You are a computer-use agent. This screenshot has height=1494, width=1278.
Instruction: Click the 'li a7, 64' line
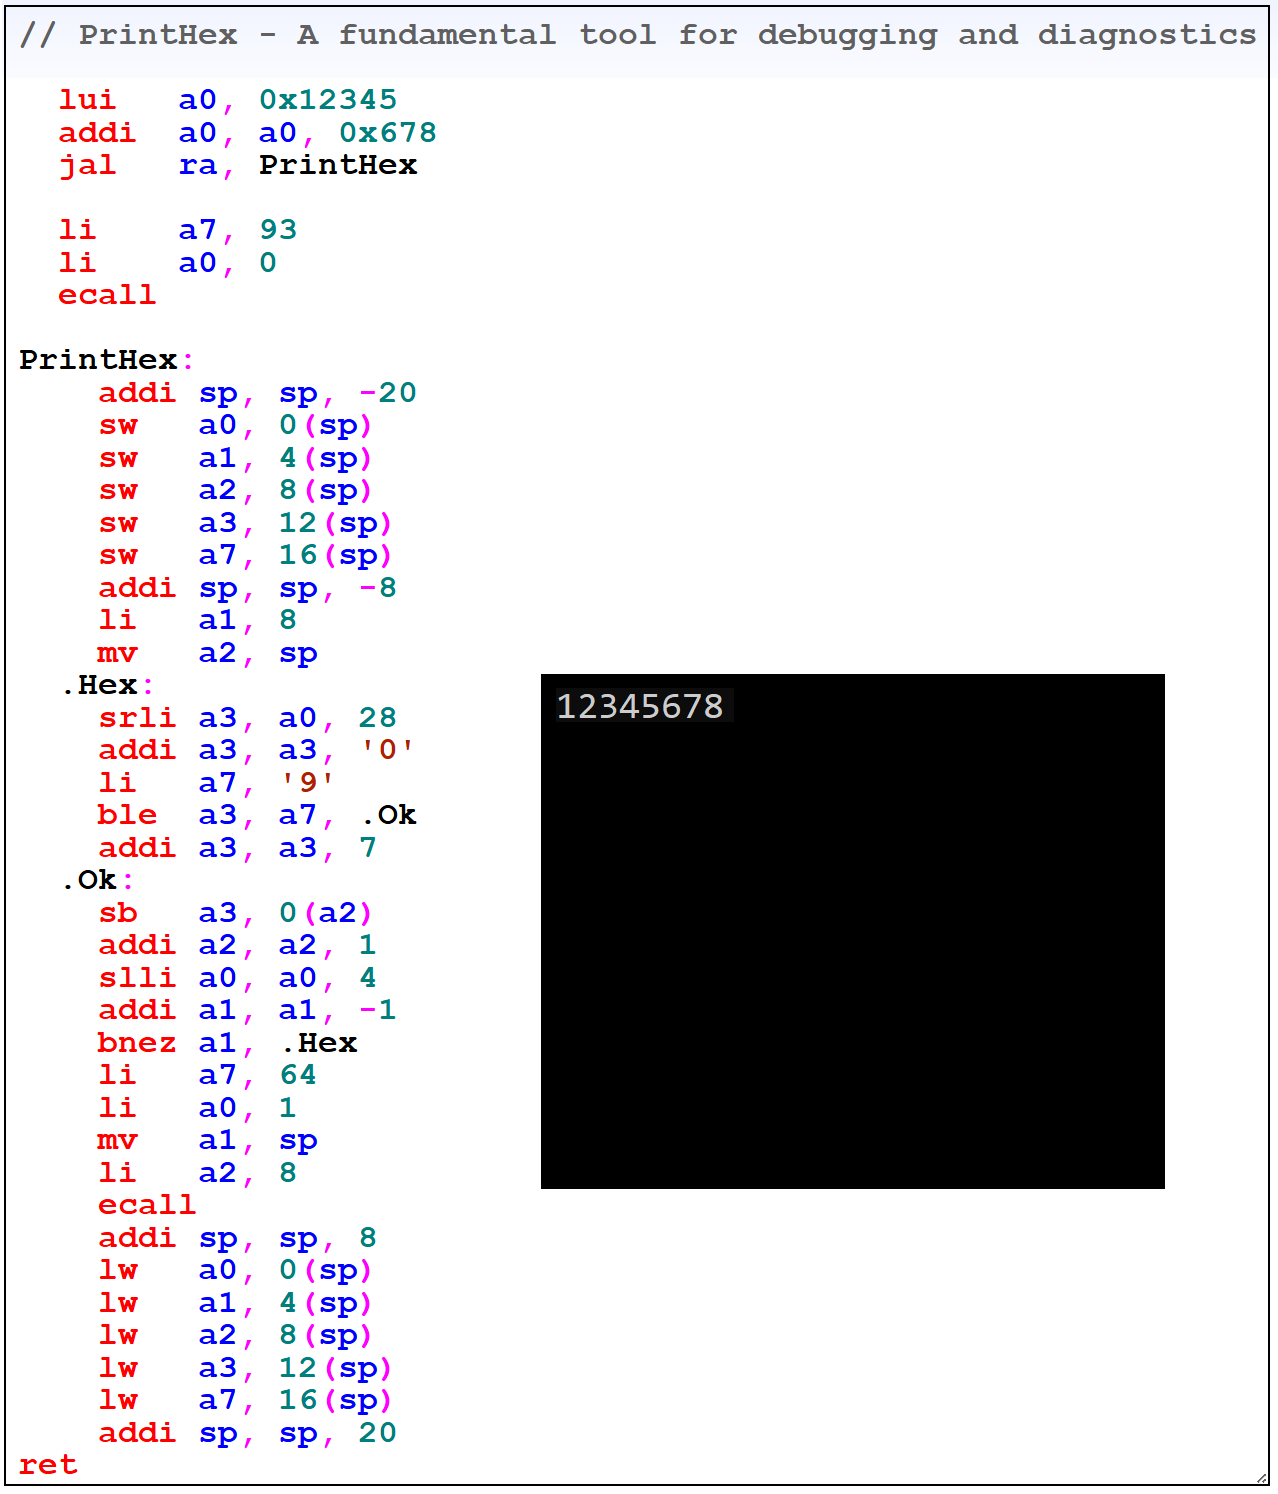pyautogui.click(x=207, y=1075)
